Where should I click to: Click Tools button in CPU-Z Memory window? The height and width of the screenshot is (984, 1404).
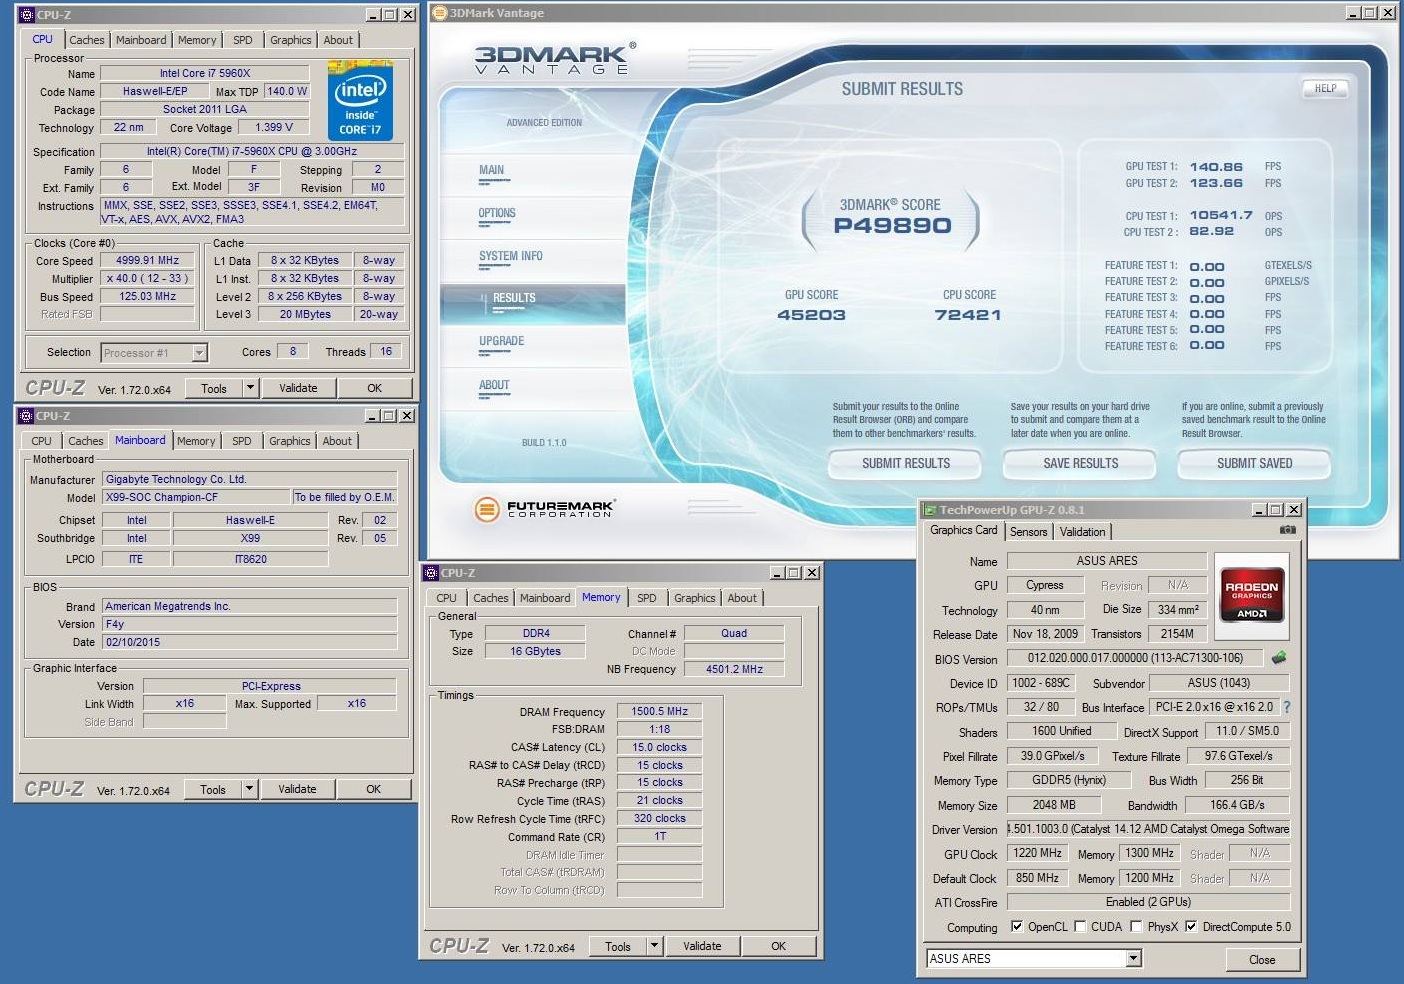tap(618, 946)
